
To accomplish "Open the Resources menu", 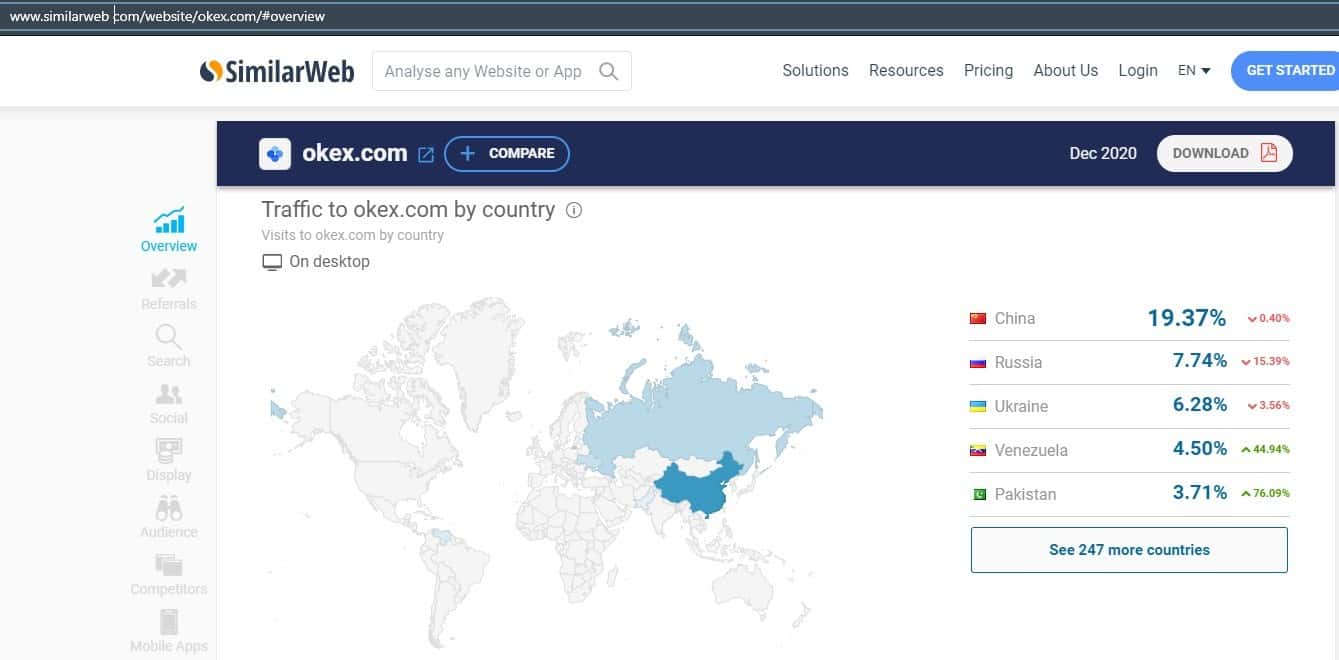I will [906, 70].
